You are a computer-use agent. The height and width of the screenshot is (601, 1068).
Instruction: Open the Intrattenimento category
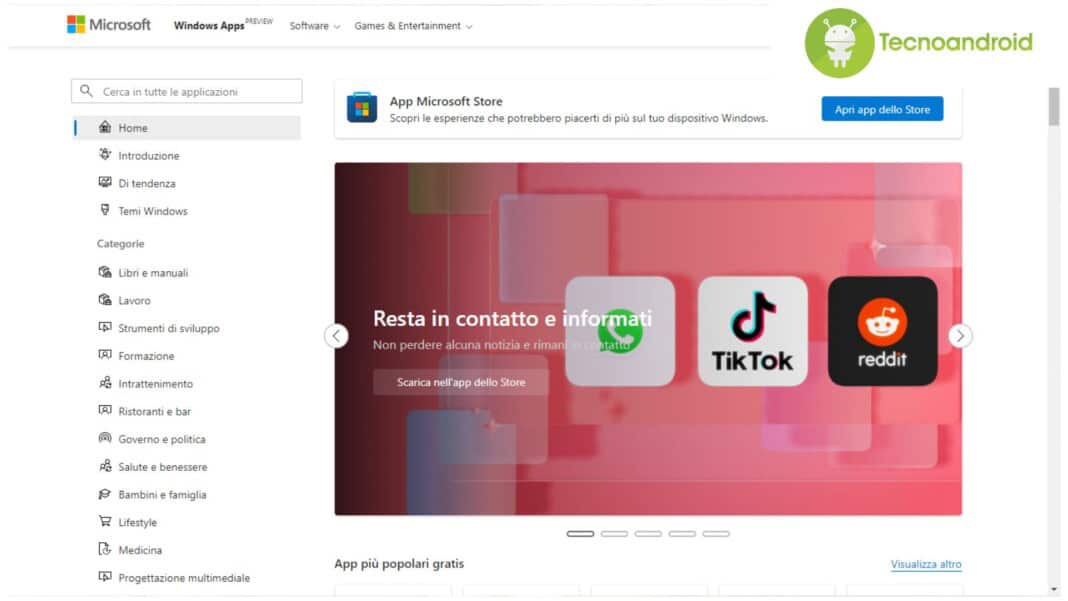155,384
